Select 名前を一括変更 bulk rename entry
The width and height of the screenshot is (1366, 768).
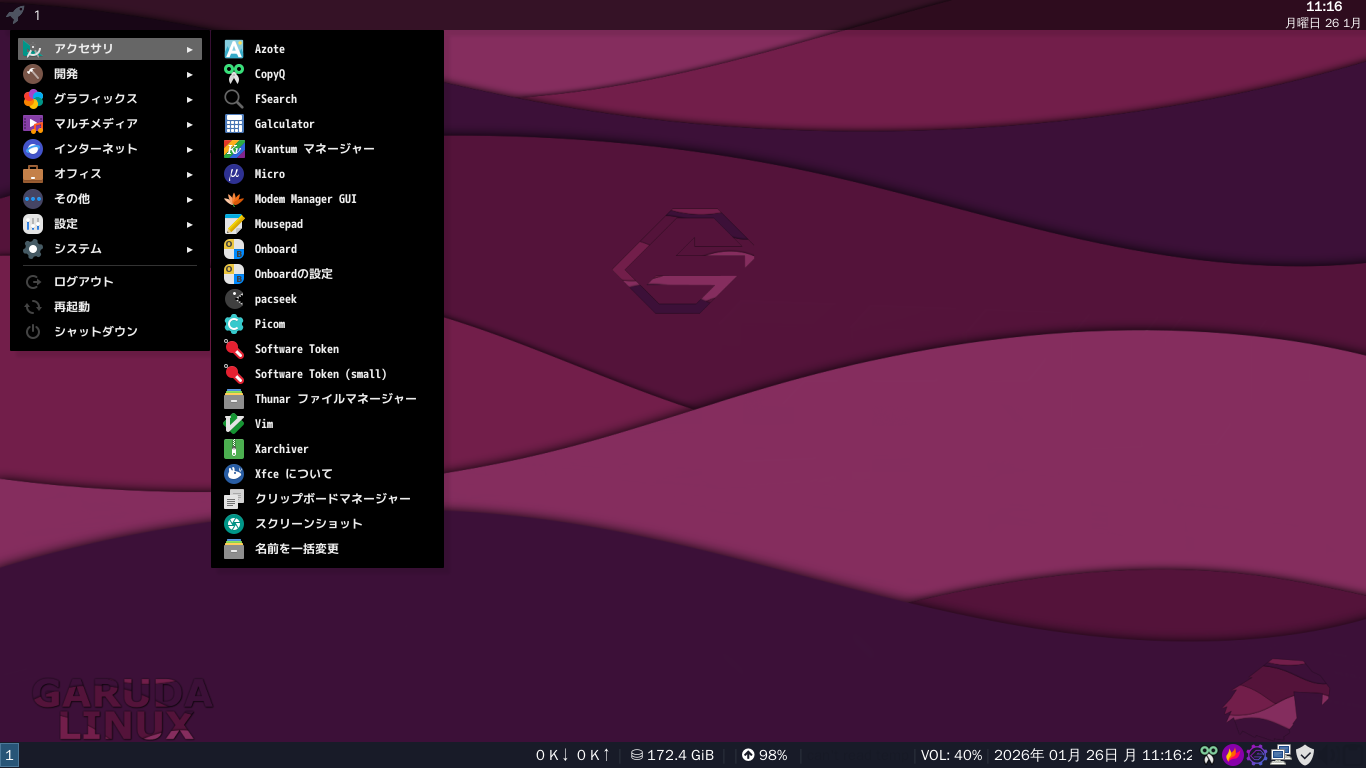(327, 549)
